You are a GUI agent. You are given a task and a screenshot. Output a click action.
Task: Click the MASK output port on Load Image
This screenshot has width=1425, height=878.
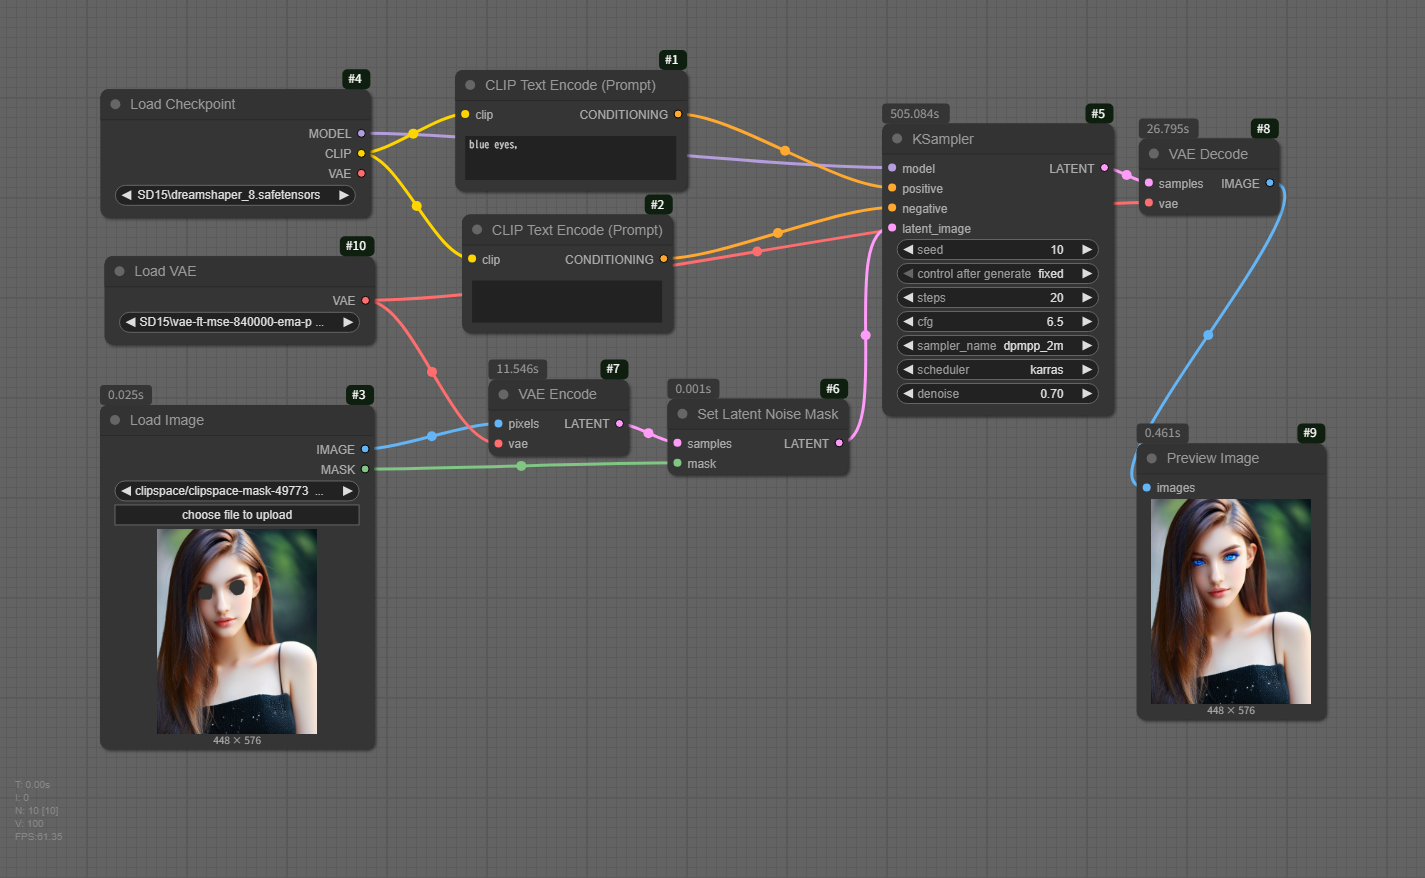[365, 469]
